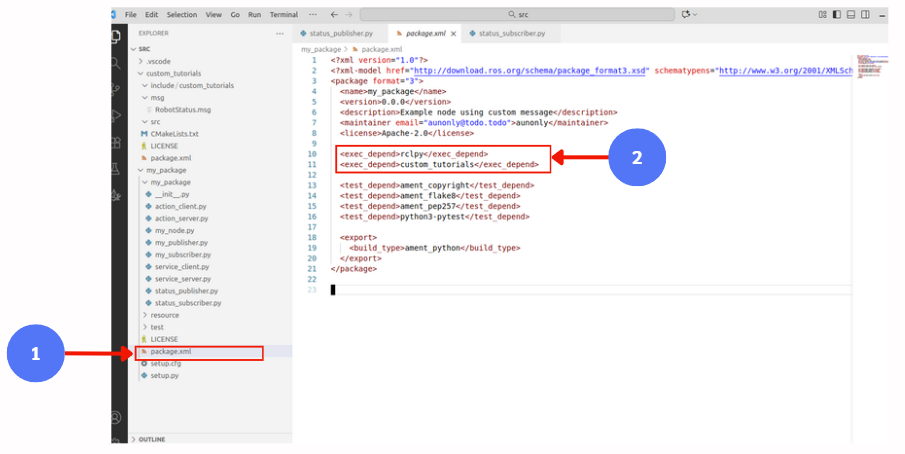905x454 pixels.
Task: Open the Testing flask icon view
Action: point(118,167)
